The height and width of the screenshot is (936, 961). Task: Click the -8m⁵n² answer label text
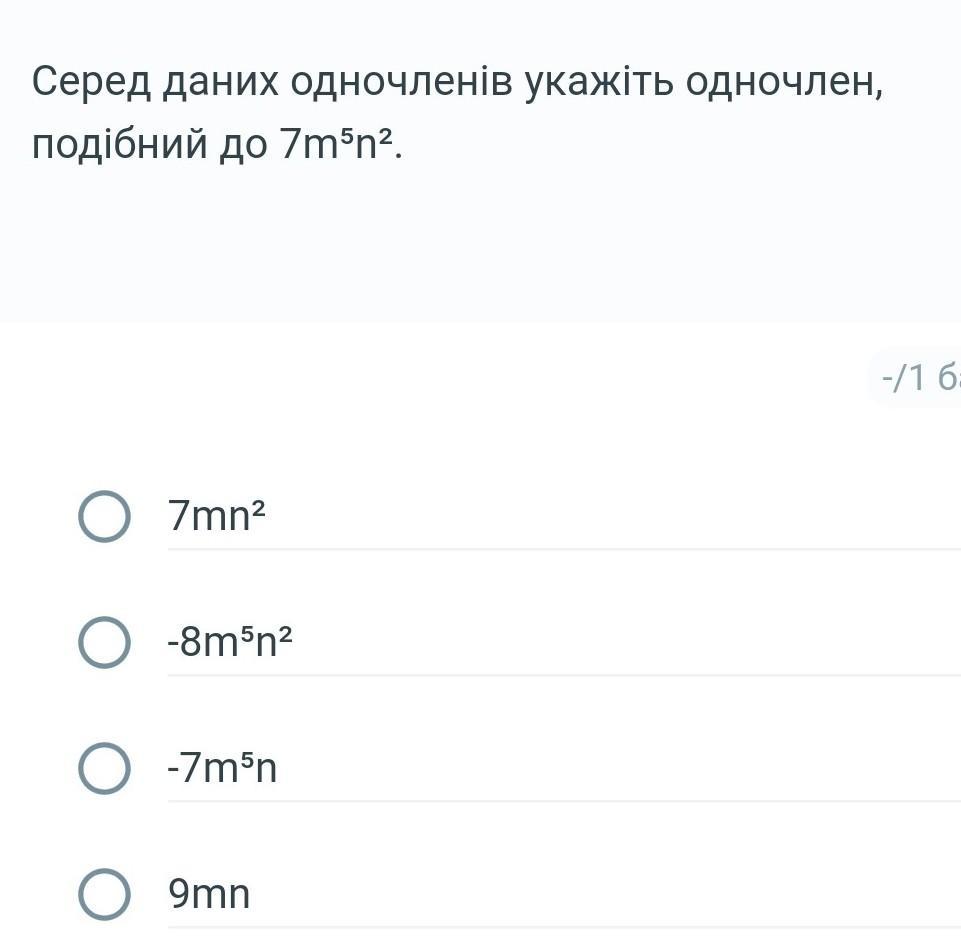pos(229,642)
